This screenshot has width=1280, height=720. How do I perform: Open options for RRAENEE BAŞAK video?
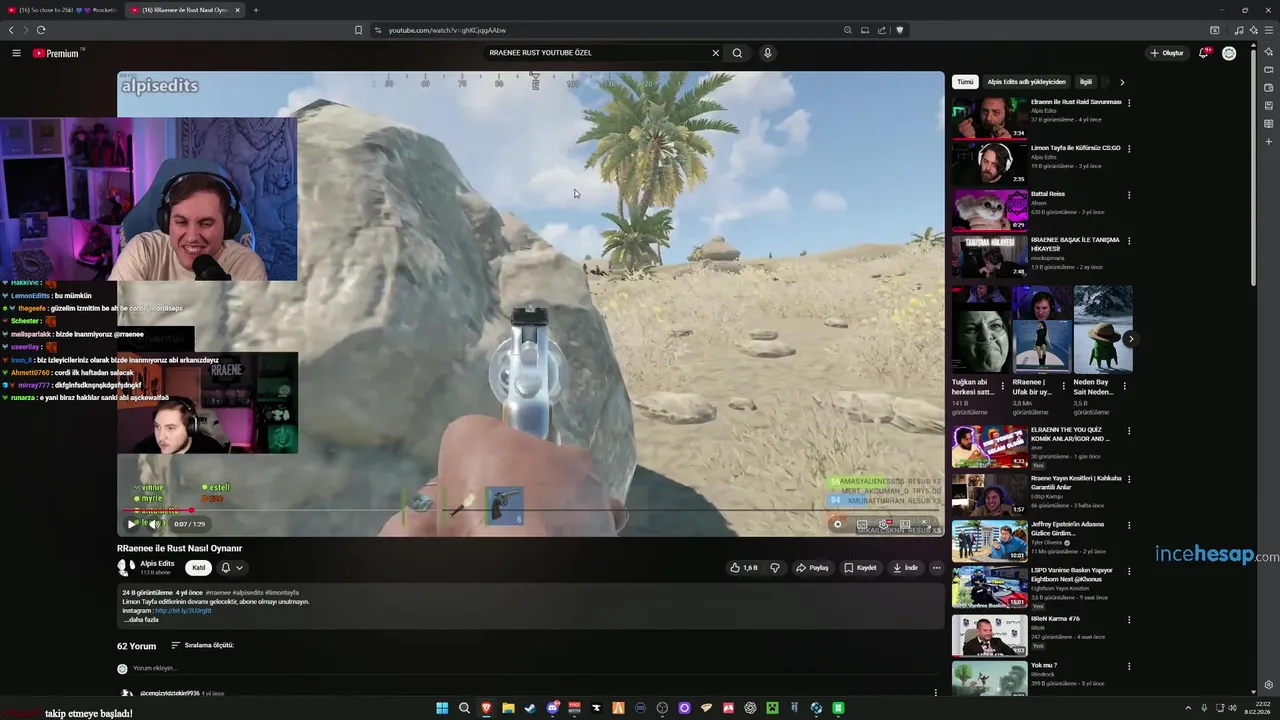tap(1129, 241)
